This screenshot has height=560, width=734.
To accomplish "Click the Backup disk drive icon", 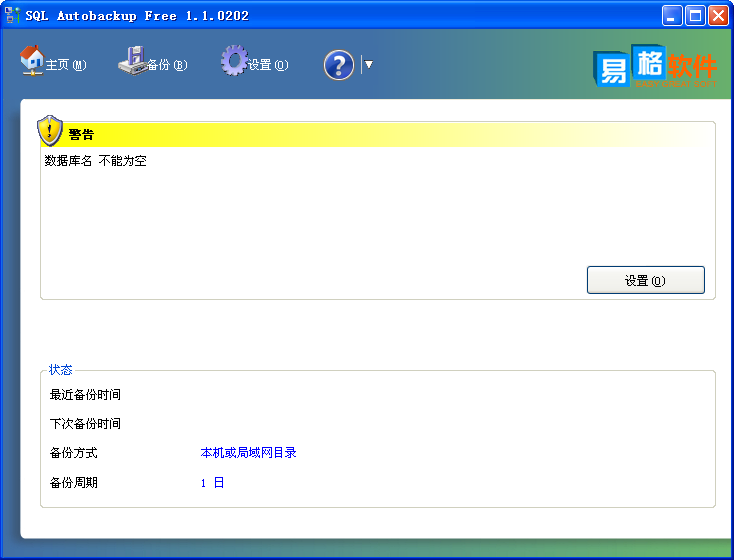I will point(131,61).
